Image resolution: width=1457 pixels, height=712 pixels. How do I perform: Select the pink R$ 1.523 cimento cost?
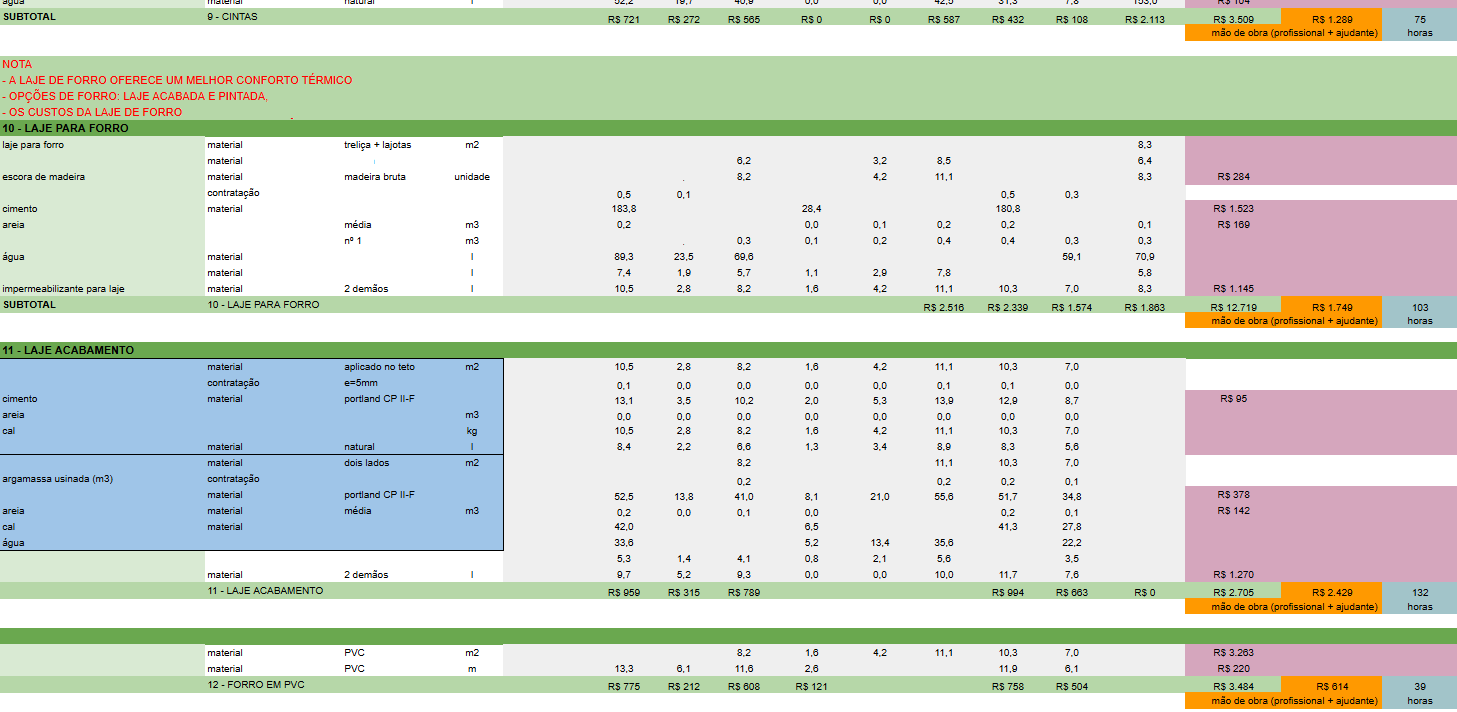[x=1233, y=209]
